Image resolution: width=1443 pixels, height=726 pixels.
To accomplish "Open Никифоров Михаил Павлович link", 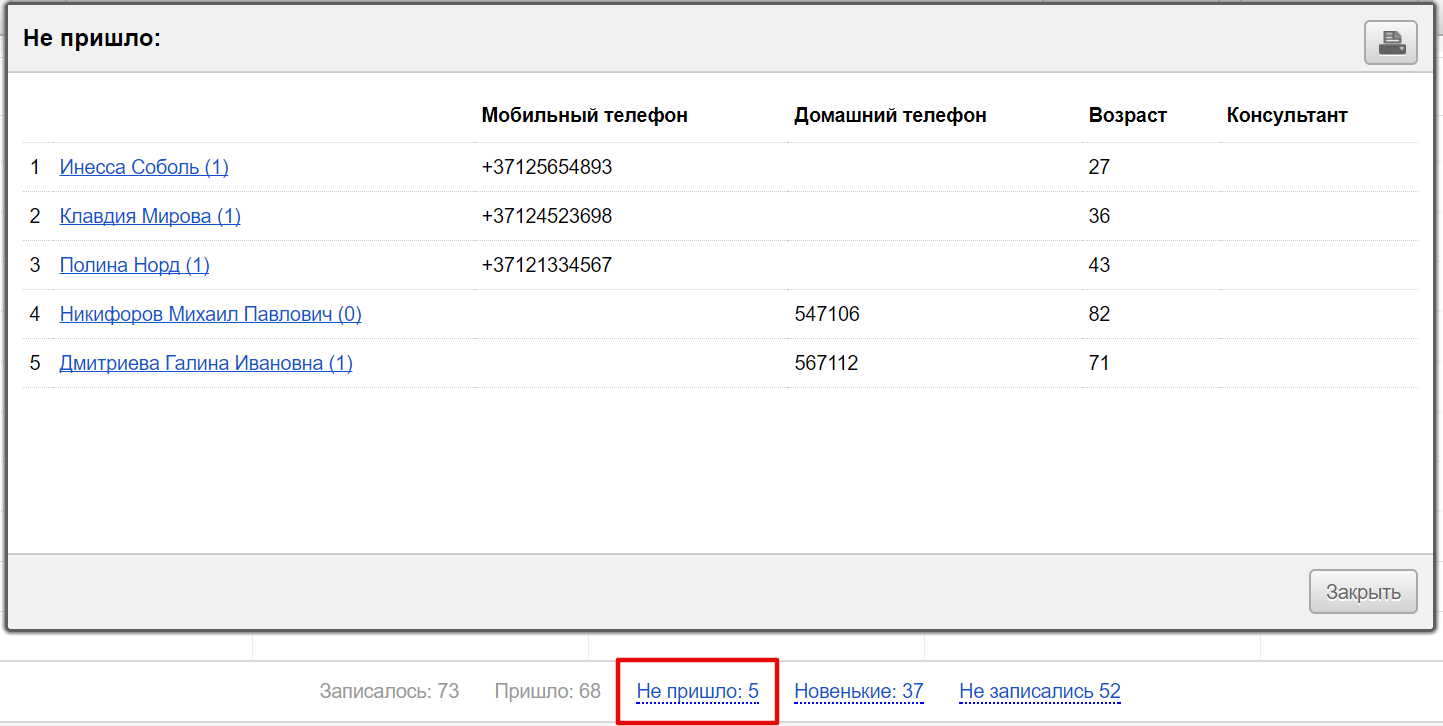I will tap(210, 314).
